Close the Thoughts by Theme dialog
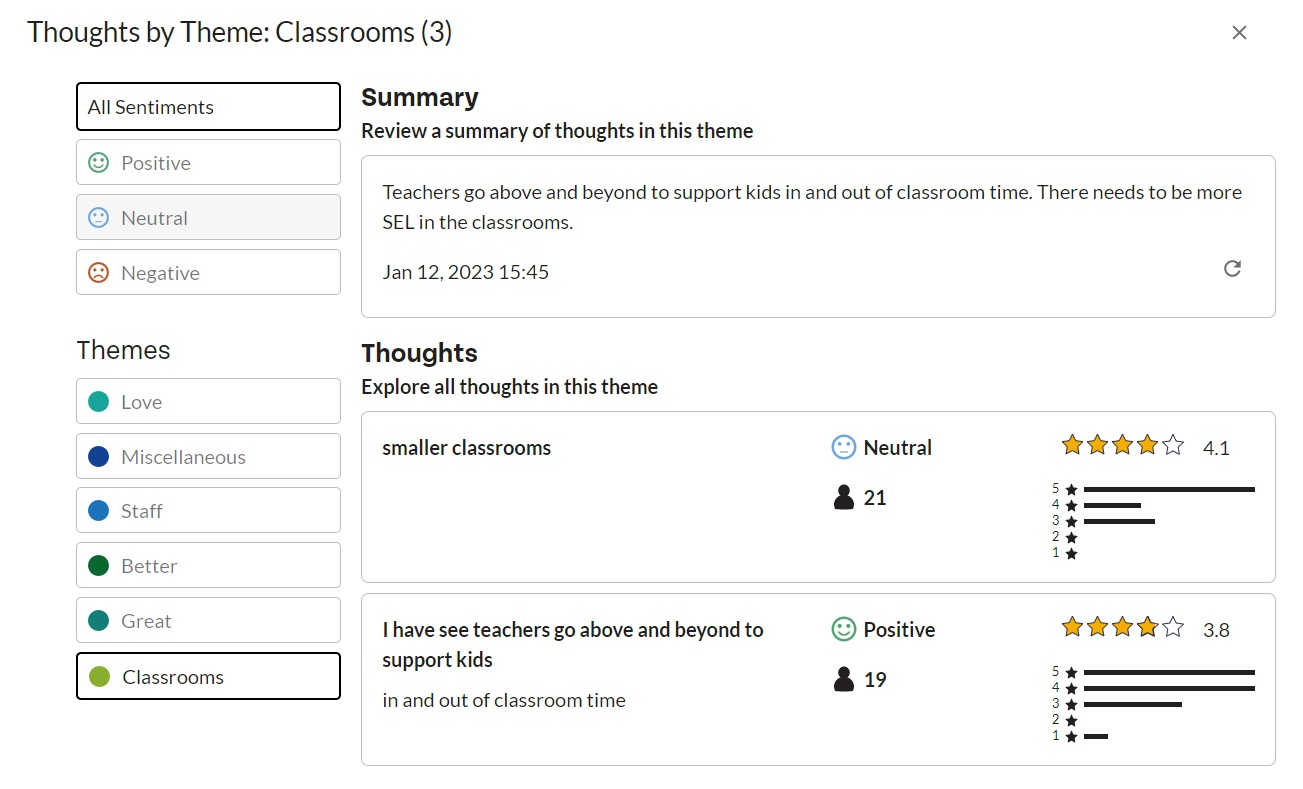The image size is (1303, 789). point(1239,33)
